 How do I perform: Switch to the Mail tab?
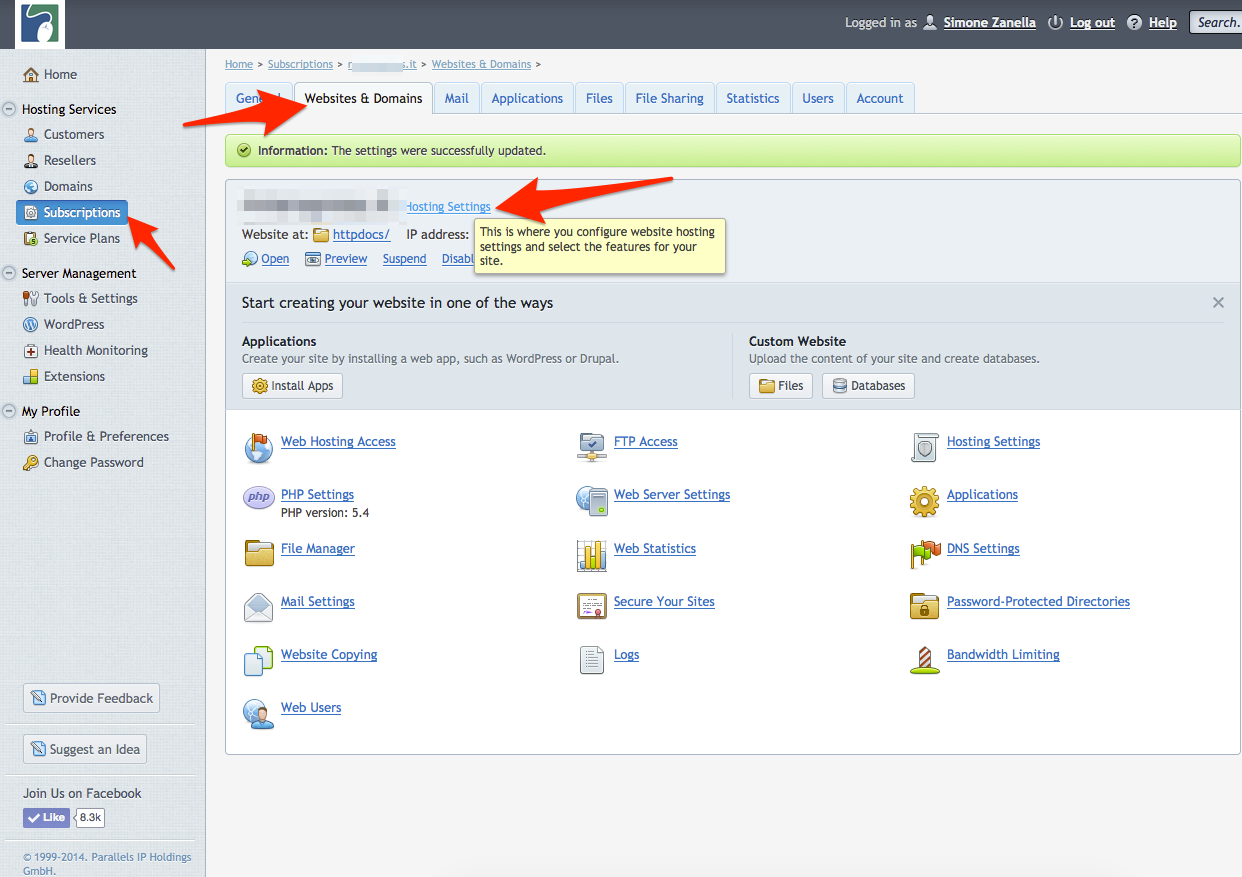tap(457, 98)
